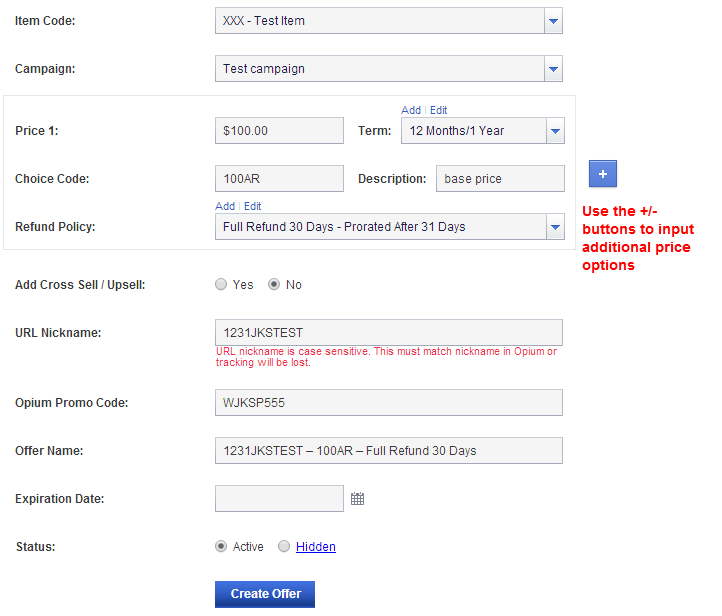Click Add link above Term

pyautogui.click(x=411, y=110)
